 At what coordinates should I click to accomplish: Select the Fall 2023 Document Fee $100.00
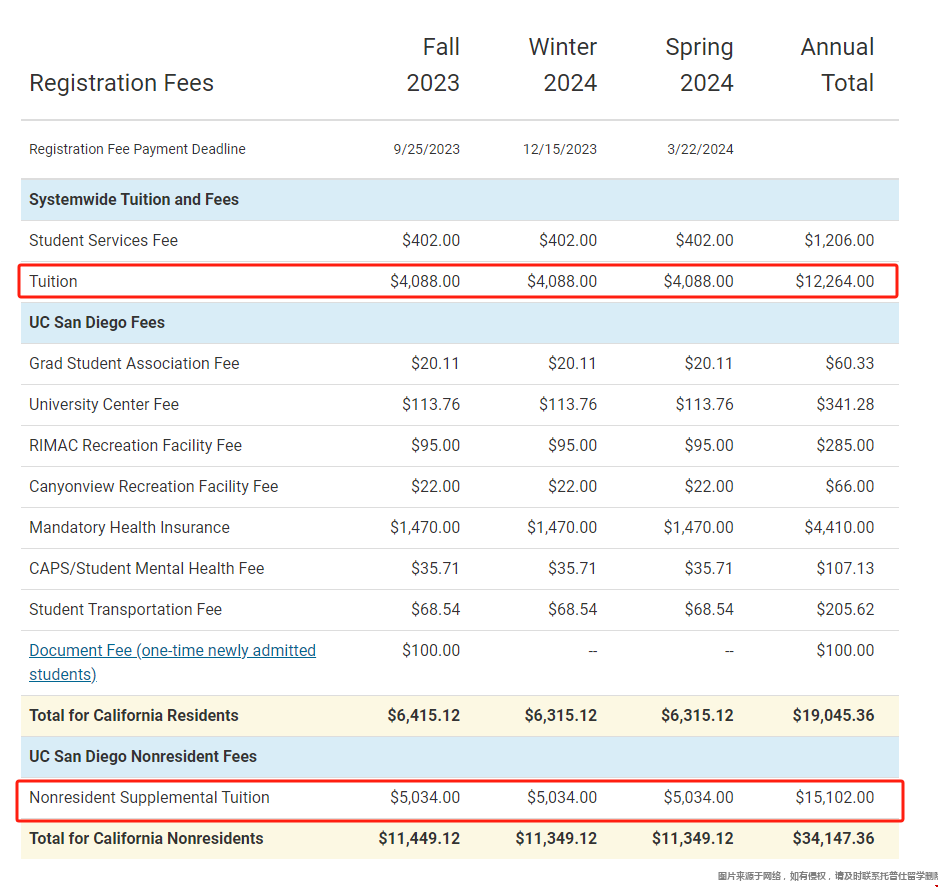(431, 650)
